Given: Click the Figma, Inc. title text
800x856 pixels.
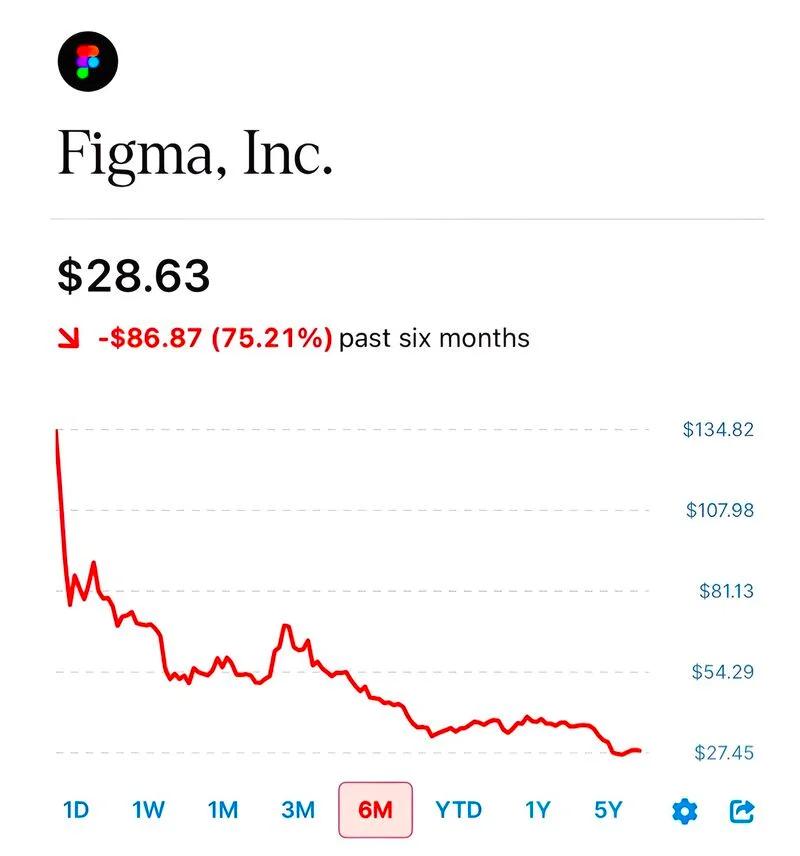Looking at the screenshot, I should coord(195,152).
